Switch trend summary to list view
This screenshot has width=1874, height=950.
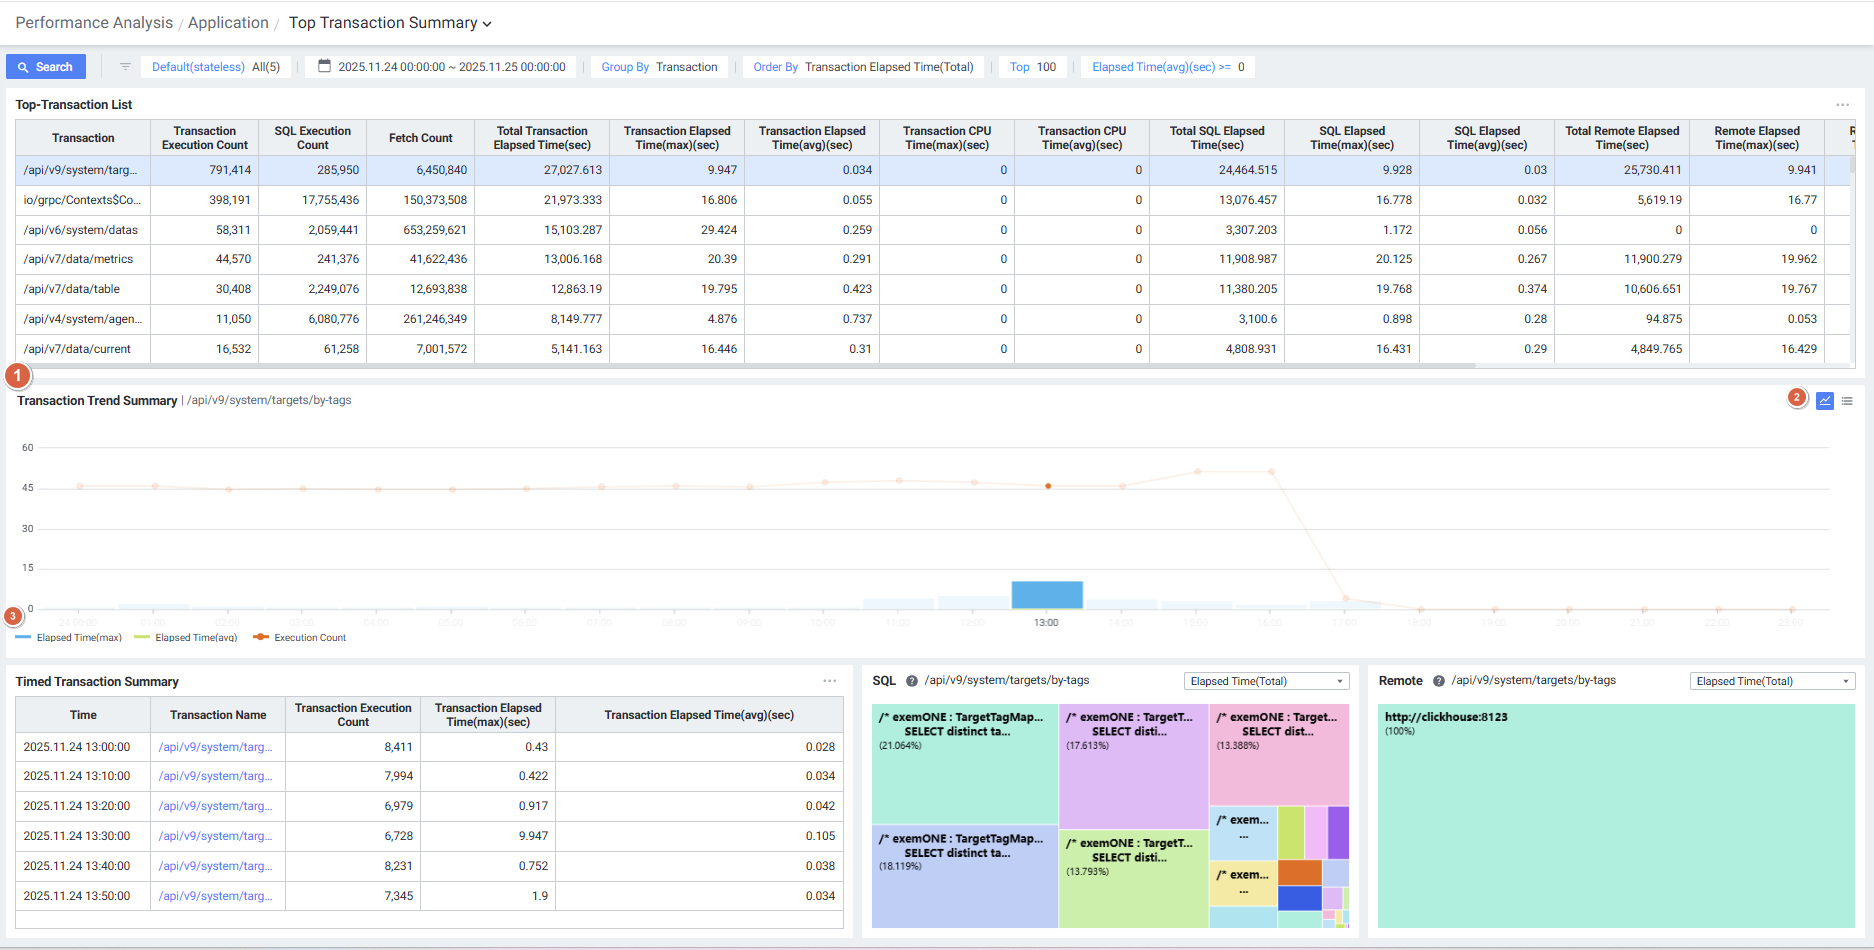point(1847,401)
